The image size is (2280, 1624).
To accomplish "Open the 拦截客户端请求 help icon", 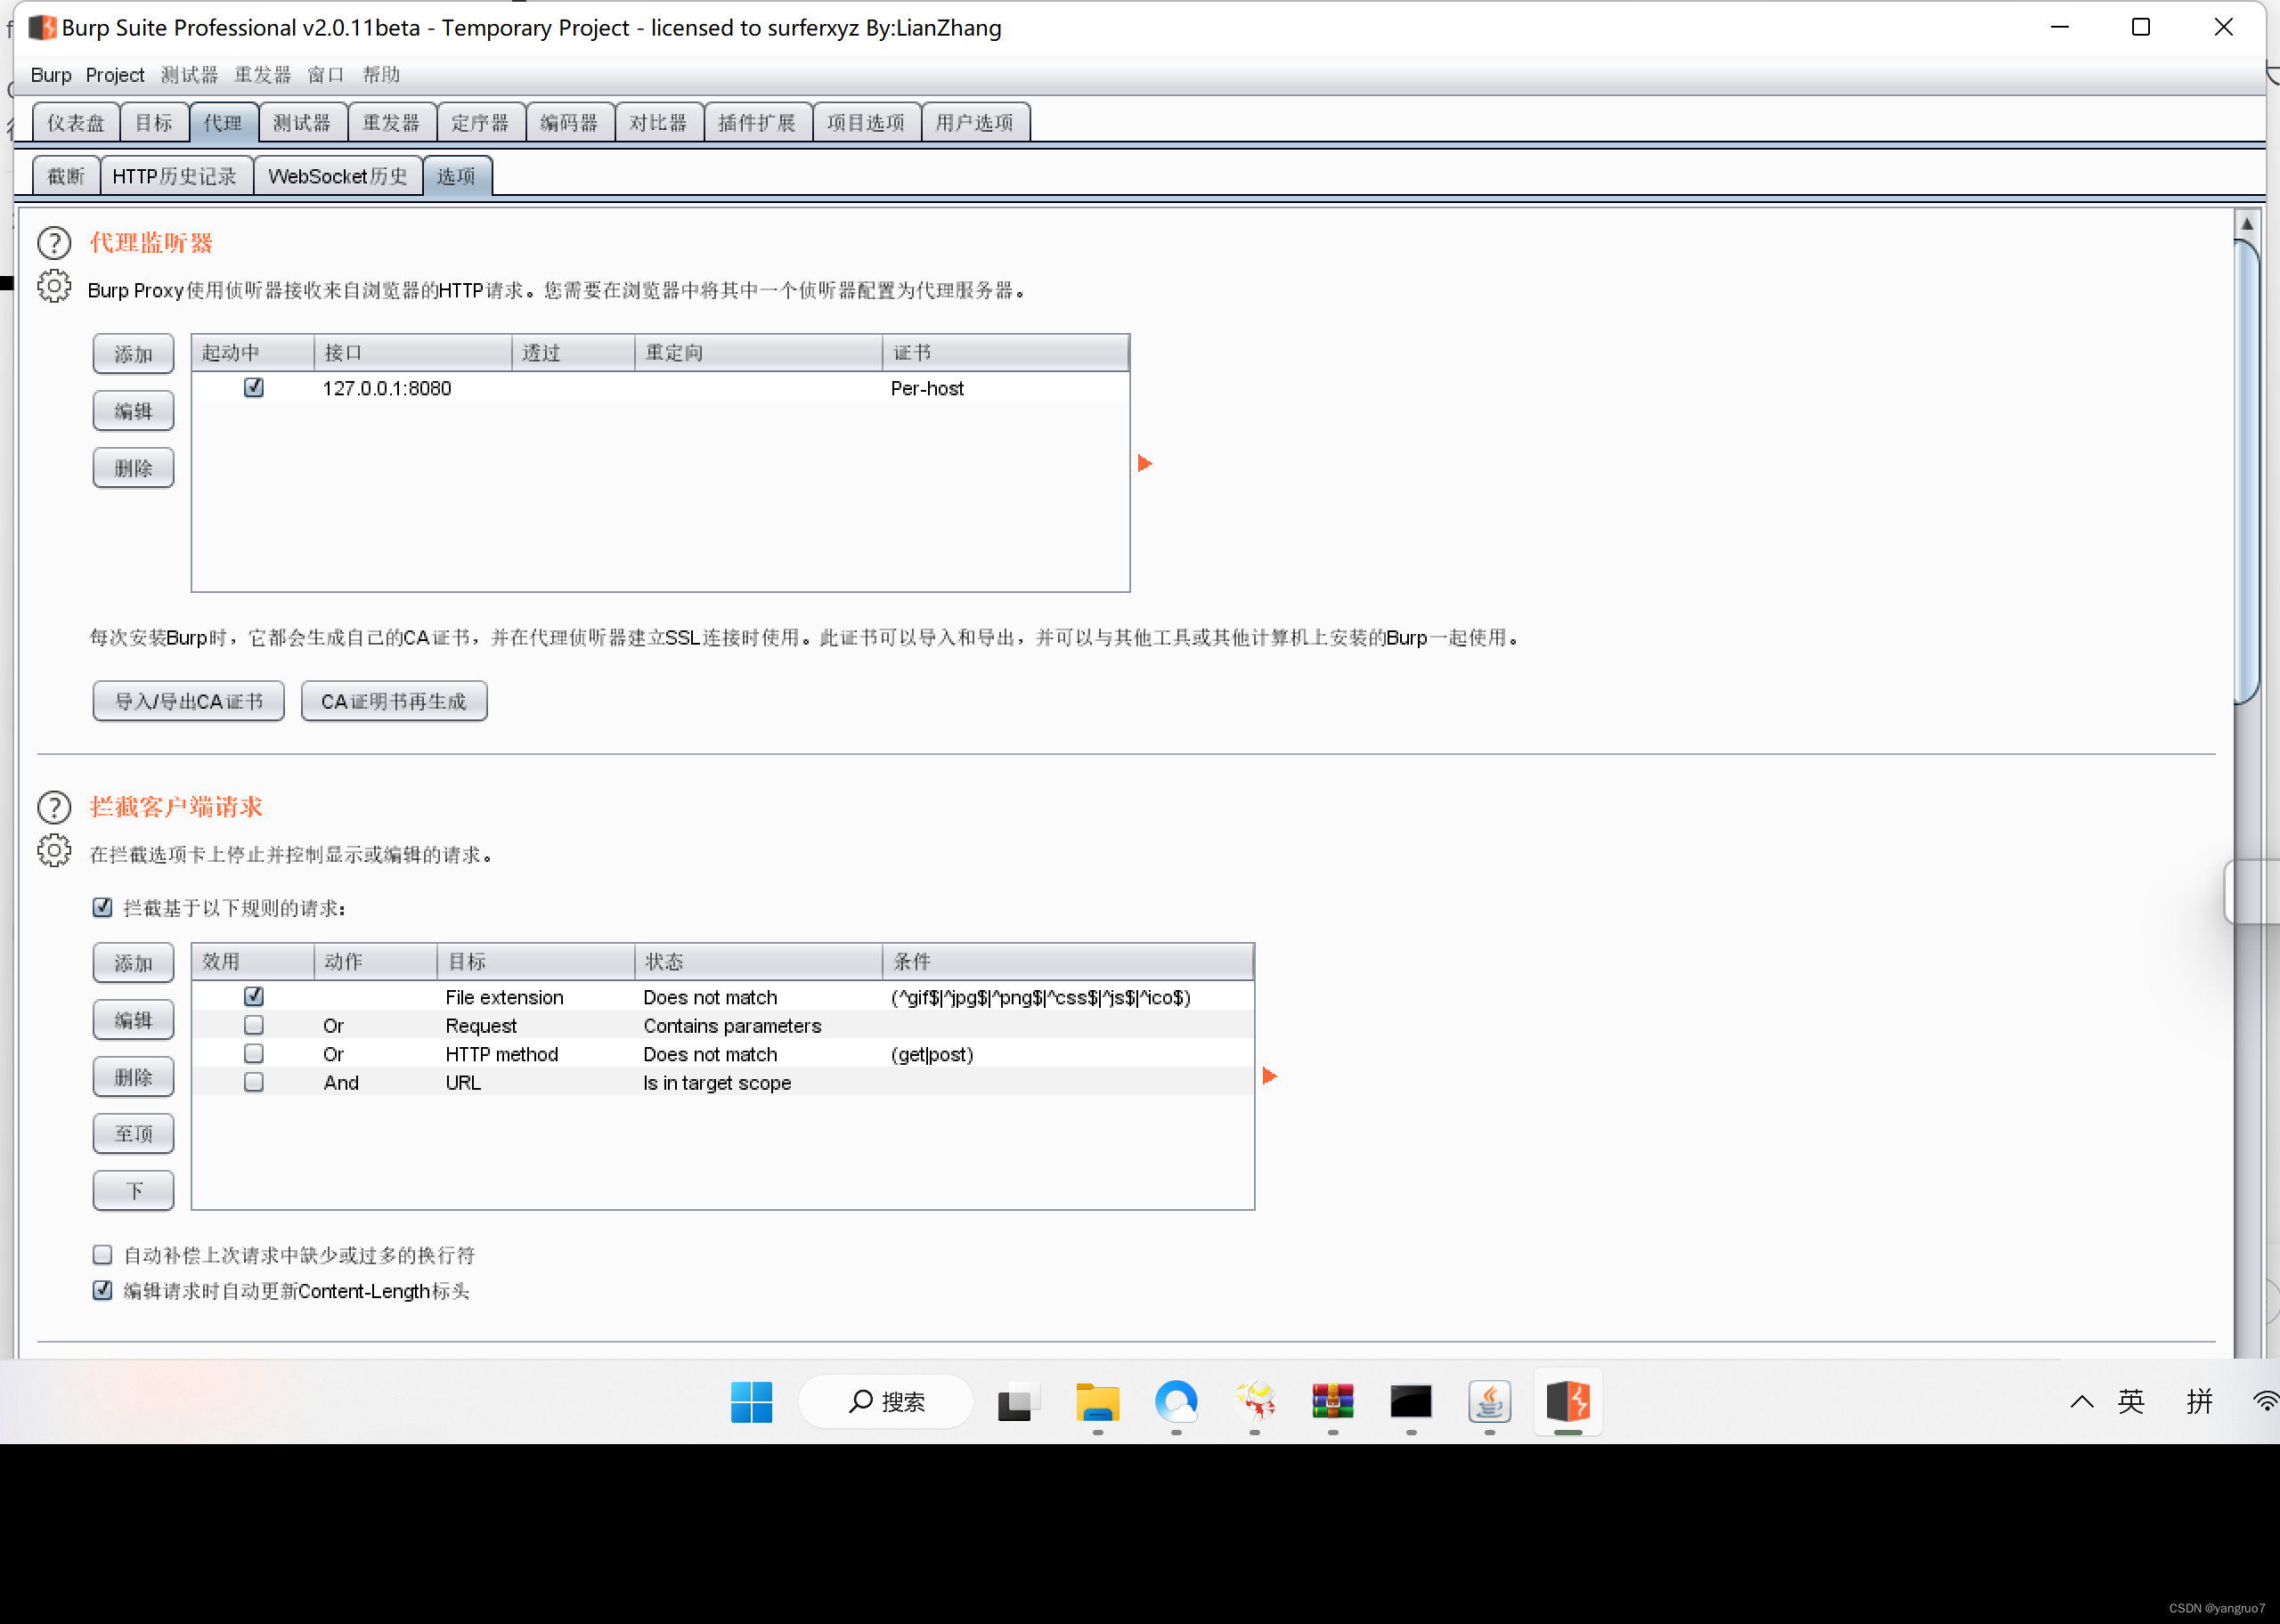I will pyautogui.click(x=54, y=808).
